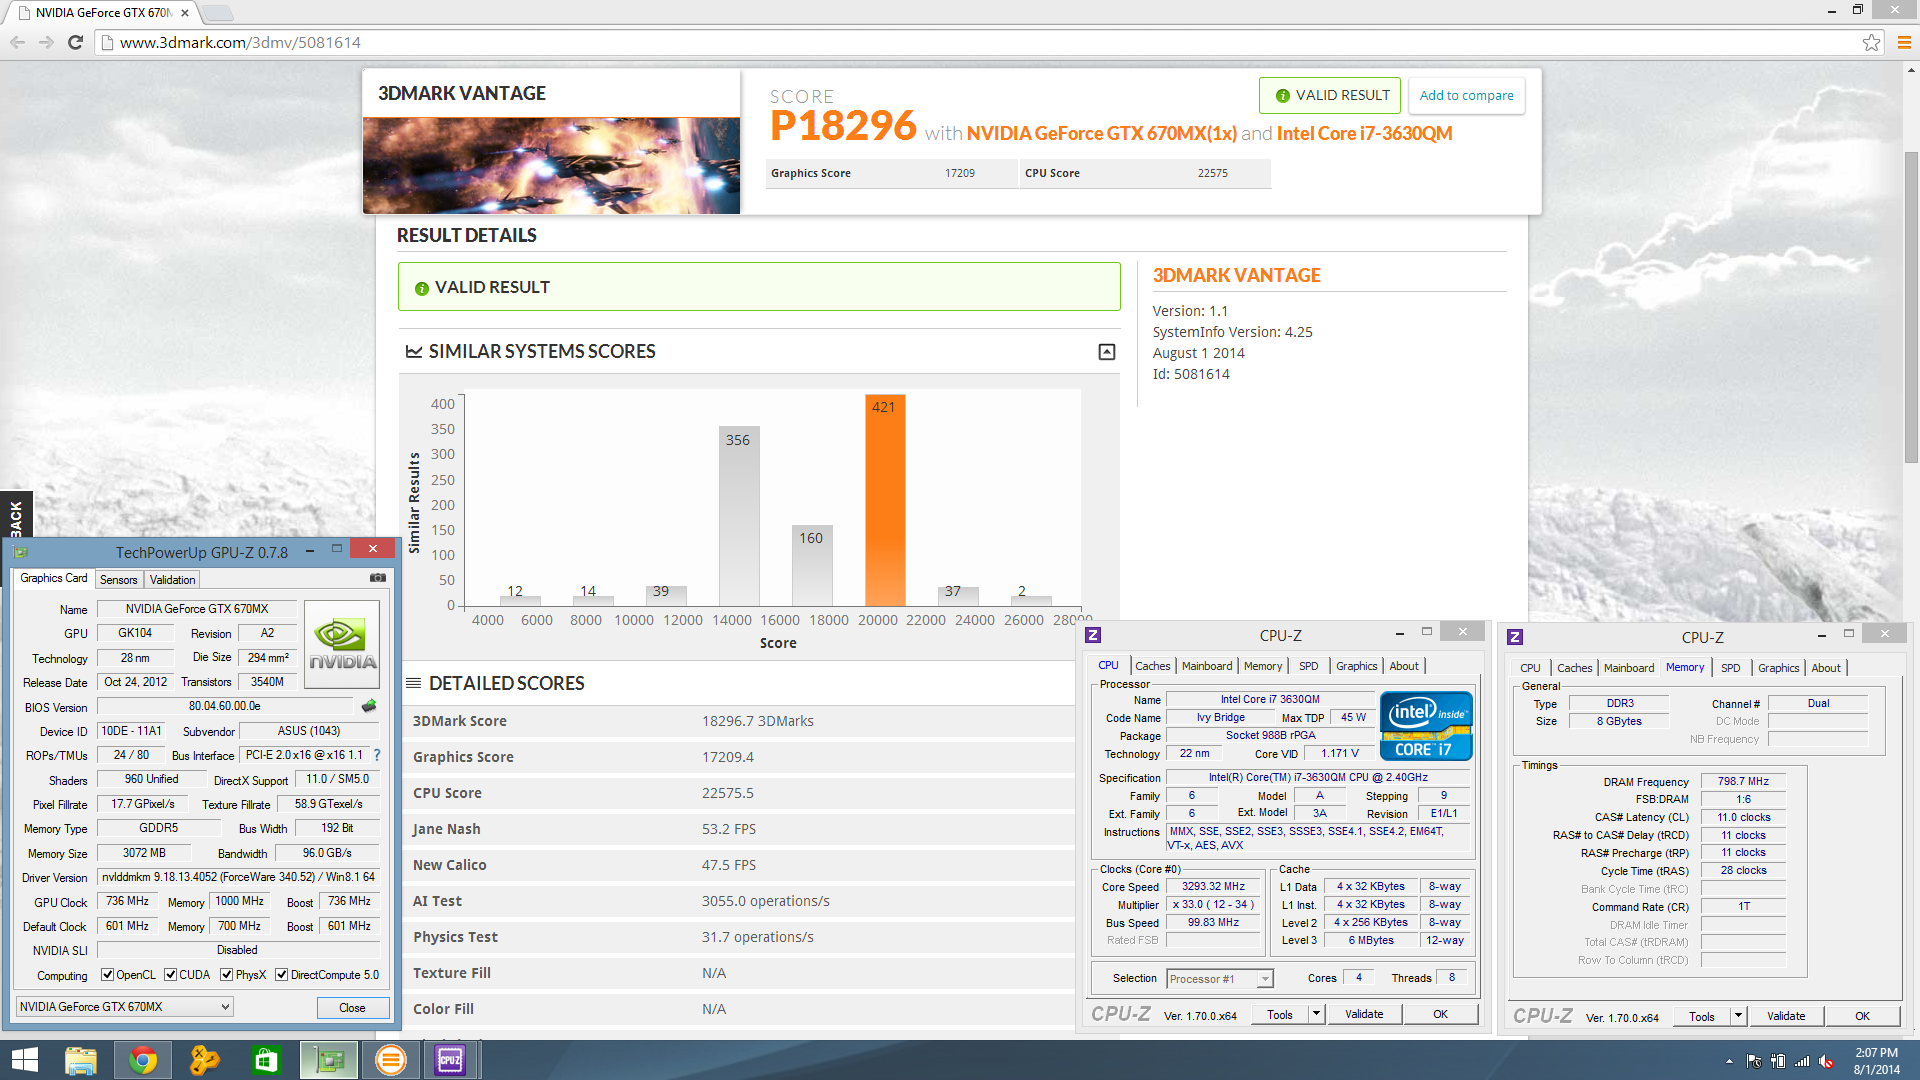Screen dimensions: 1920x1080
Task: Open Graphics tab in right CPU-Z
Action: coord(1778,668)
